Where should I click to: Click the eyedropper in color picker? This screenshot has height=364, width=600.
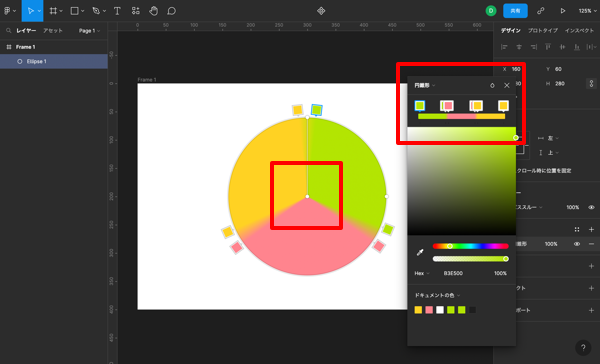(420, 252)
